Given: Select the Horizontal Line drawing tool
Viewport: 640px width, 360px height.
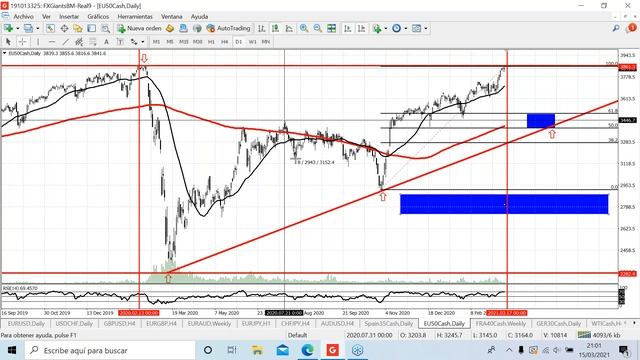Looking at the screenshot, I should pyautogui.click(x=52, y=42).
